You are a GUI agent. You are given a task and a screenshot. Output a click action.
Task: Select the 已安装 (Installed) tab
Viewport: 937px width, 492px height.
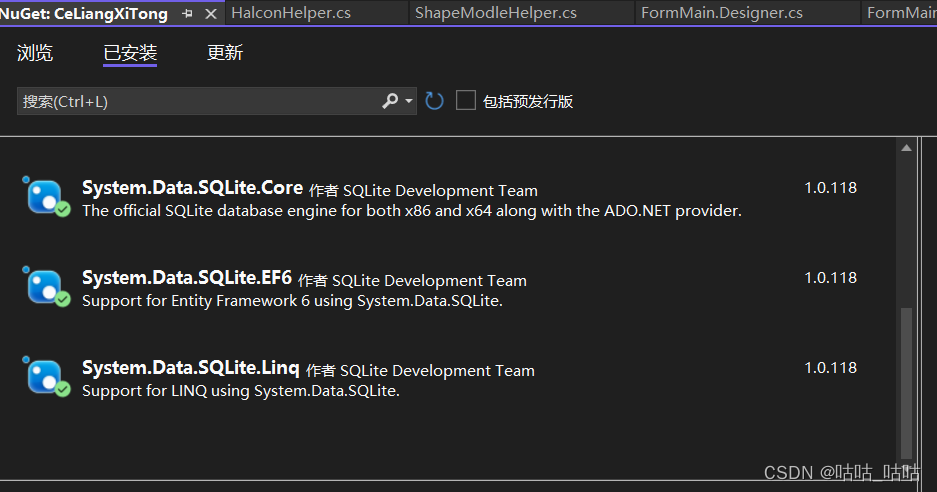(130, 53)
